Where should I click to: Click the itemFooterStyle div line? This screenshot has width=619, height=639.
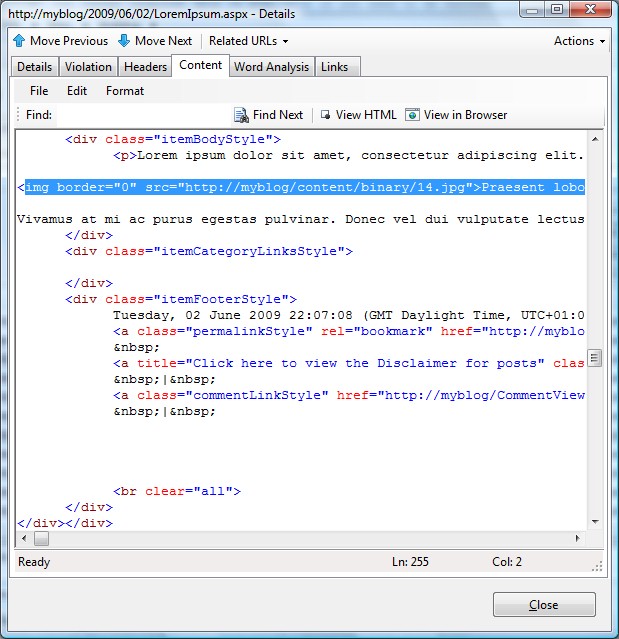point(181,299)
